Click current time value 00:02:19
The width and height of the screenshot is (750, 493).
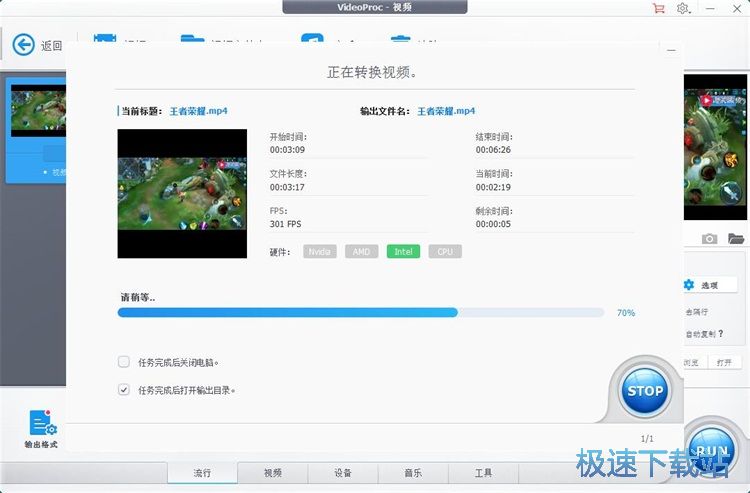(x=493, y=187)
